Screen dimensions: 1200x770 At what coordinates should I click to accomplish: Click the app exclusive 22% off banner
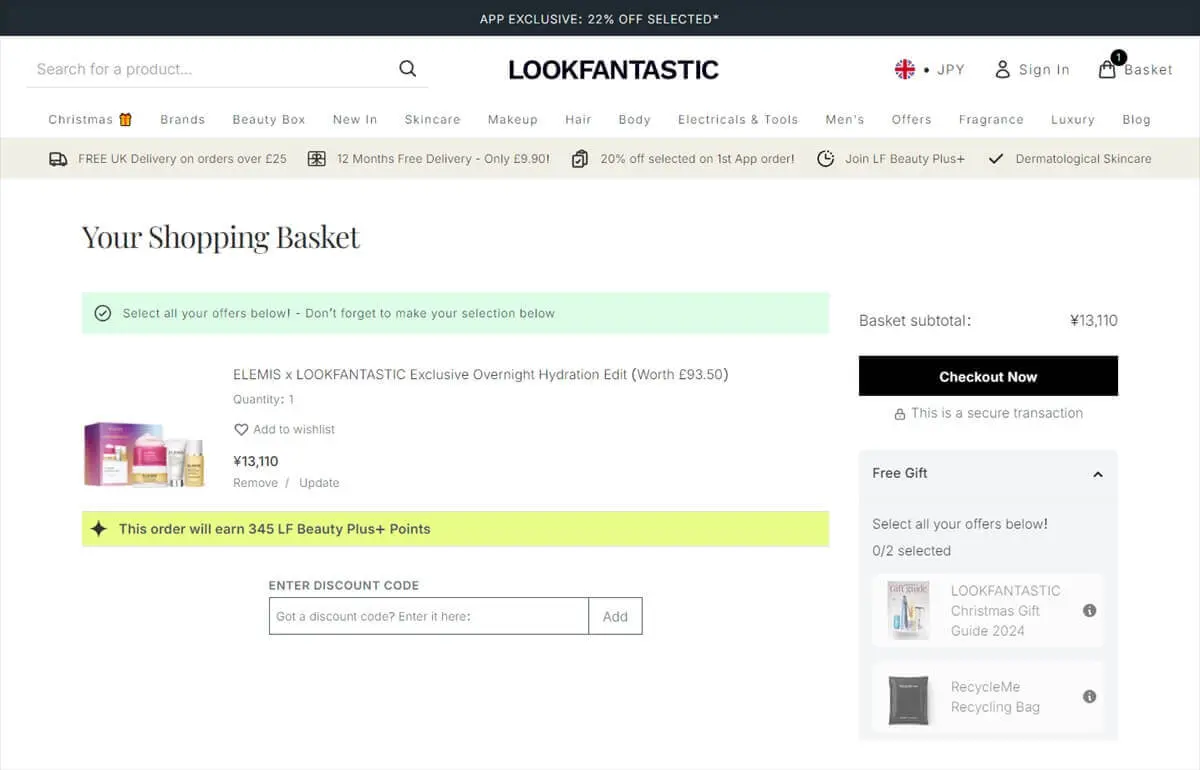[x=600, y=19]
